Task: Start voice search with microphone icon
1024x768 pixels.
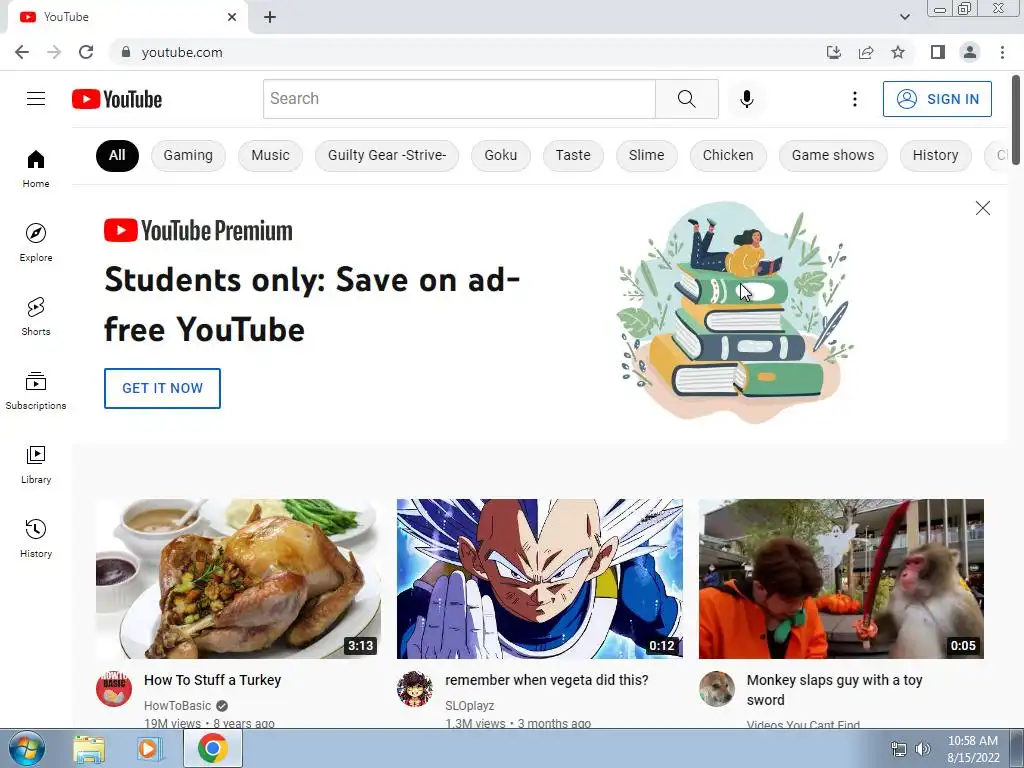Action: 746,99
